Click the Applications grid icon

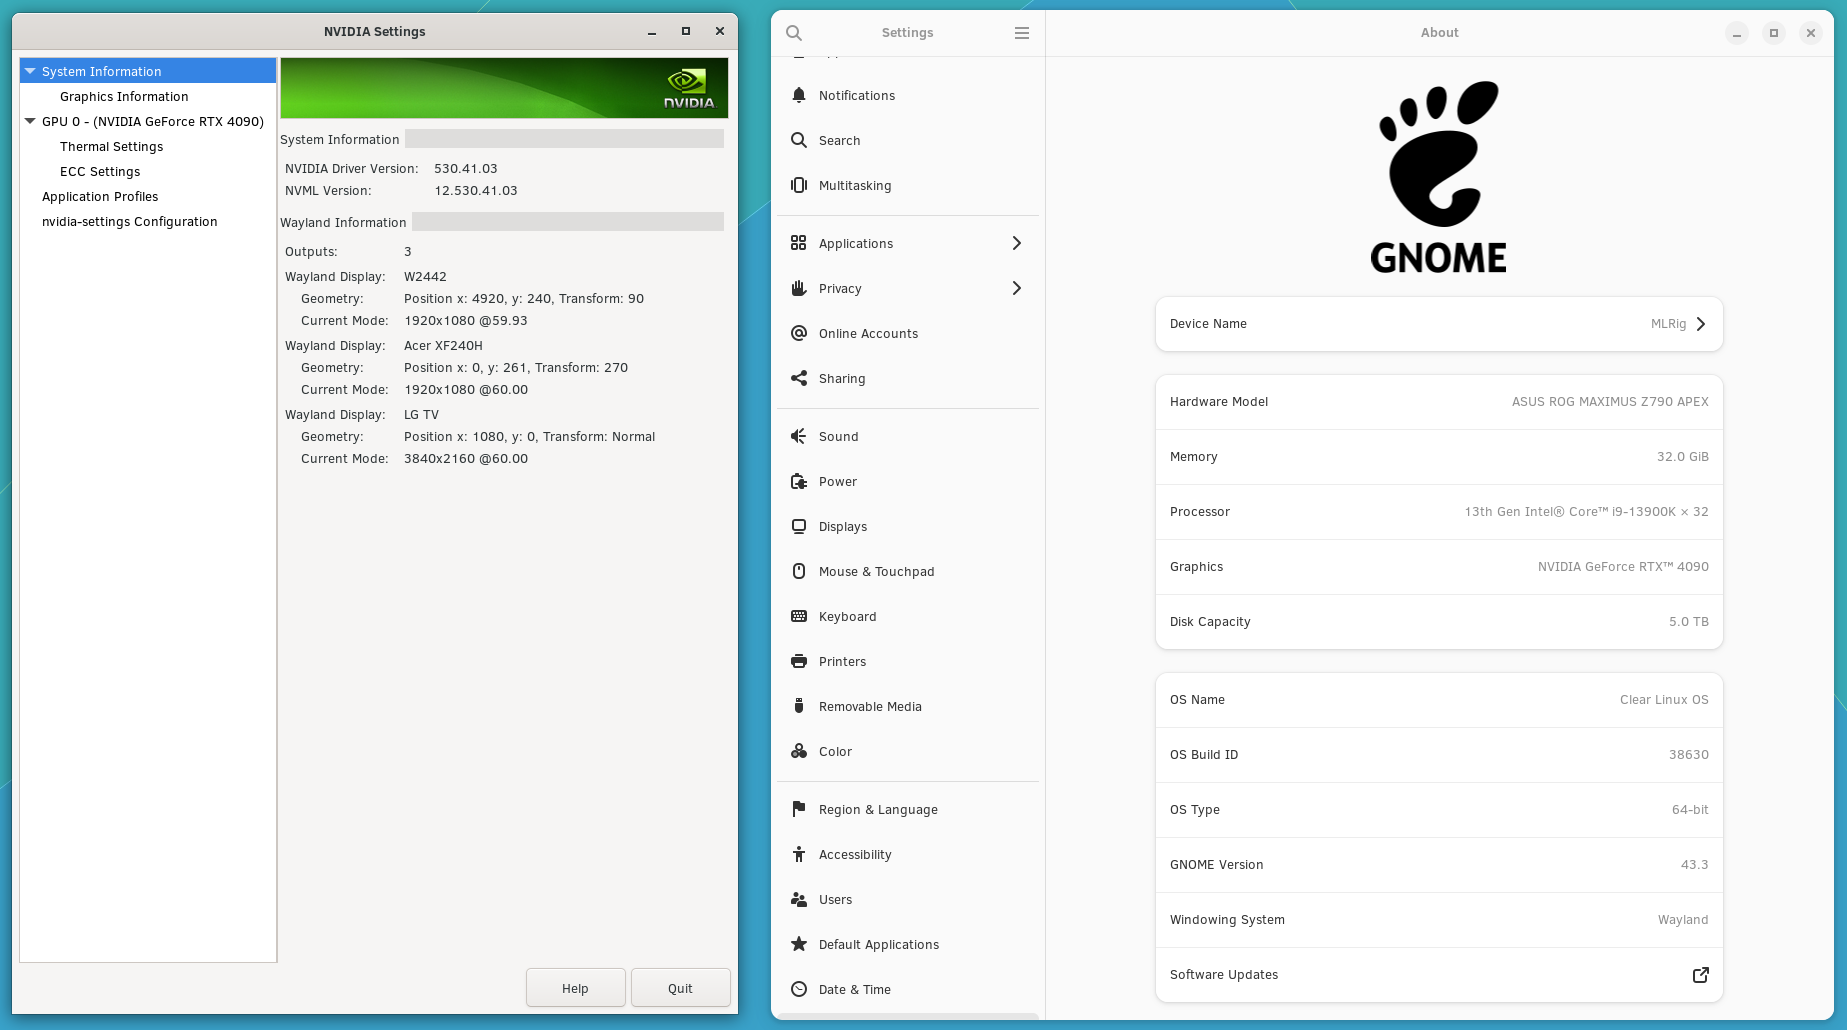(799, 243)
